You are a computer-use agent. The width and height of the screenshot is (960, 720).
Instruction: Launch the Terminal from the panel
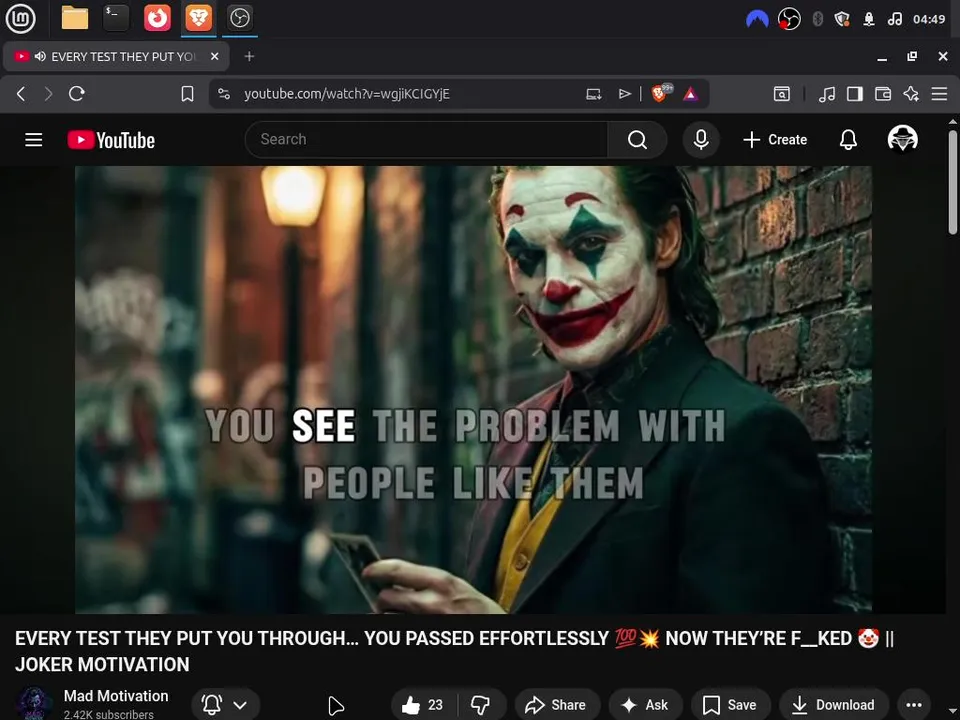coord(116,18)
